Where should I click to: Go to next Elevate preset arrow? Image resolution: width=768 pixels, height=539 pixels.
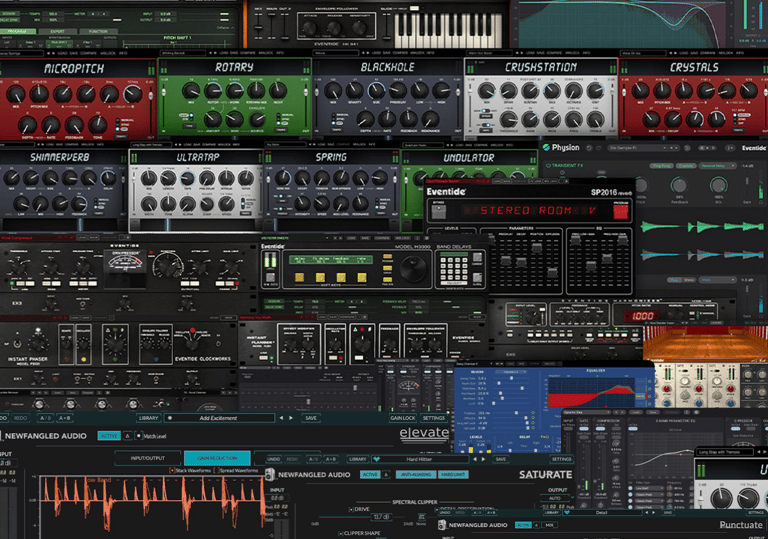pos(291,418)
